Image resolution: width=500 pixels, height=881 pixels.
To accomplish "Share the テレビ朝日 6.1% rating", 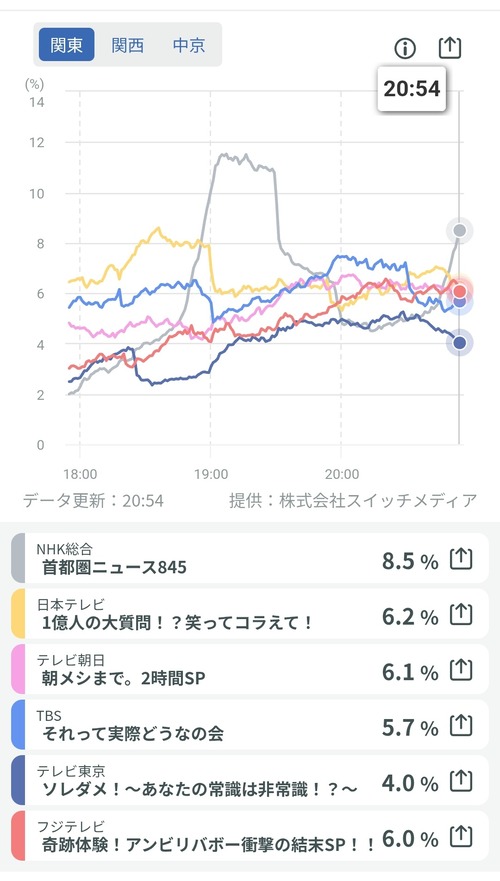I will click(461, 670).
